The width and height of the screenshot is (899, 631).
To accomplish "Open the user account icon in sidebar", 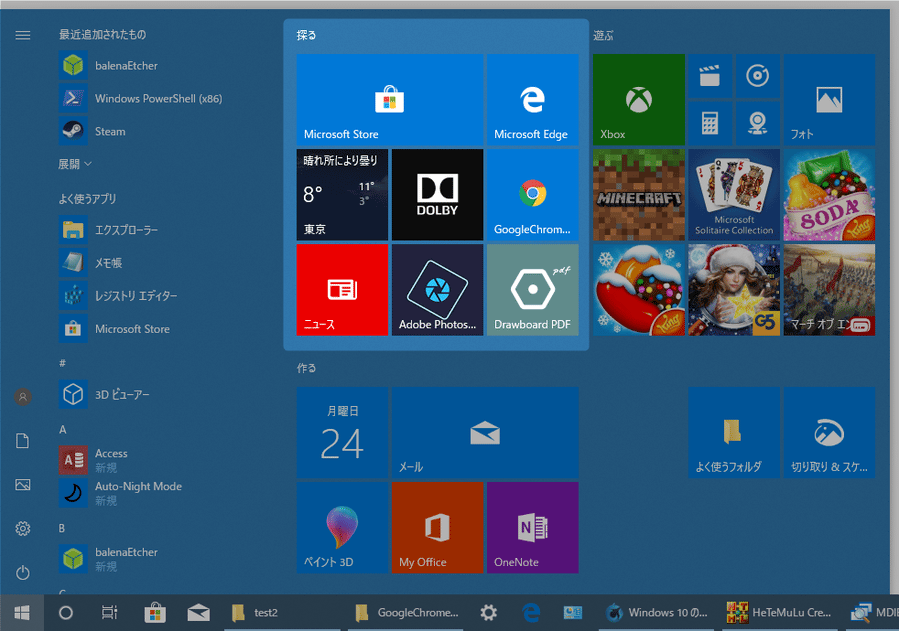I will point(23,397).
